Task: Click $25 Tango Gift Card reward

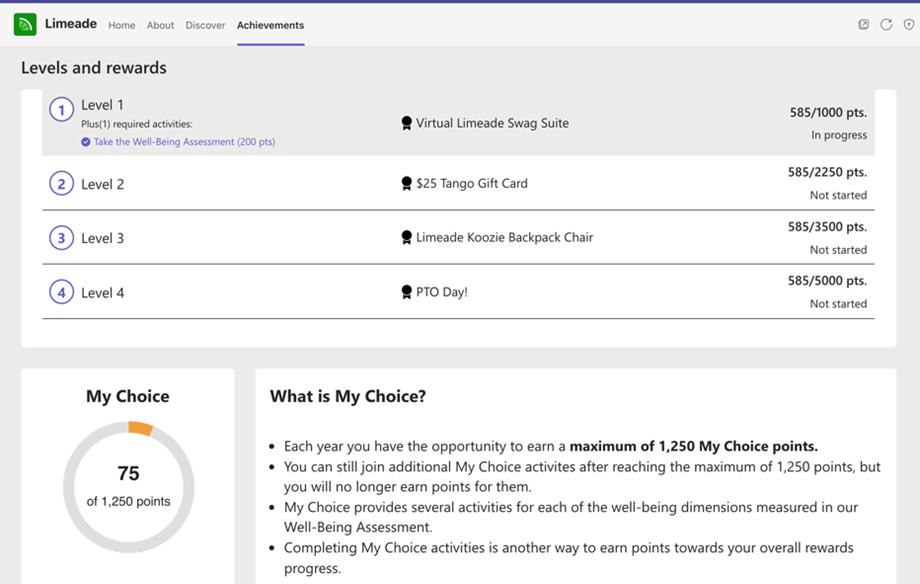Action: tap(472, 184)
